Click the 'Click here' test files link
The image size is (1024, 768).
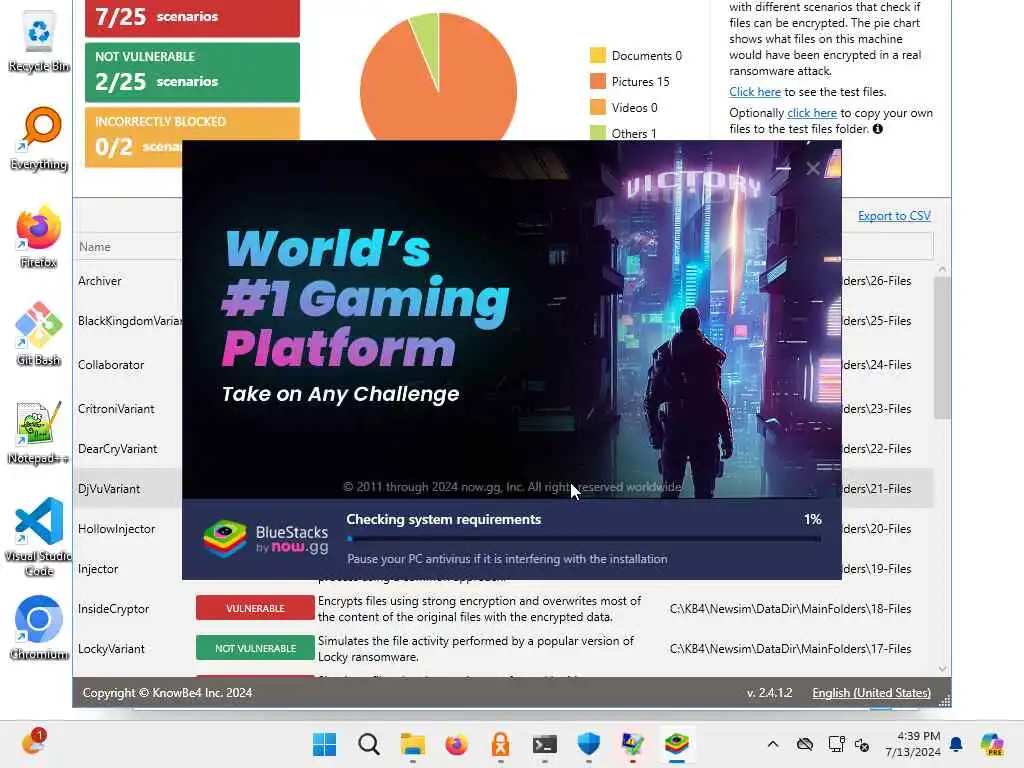[x=755, y=92]
